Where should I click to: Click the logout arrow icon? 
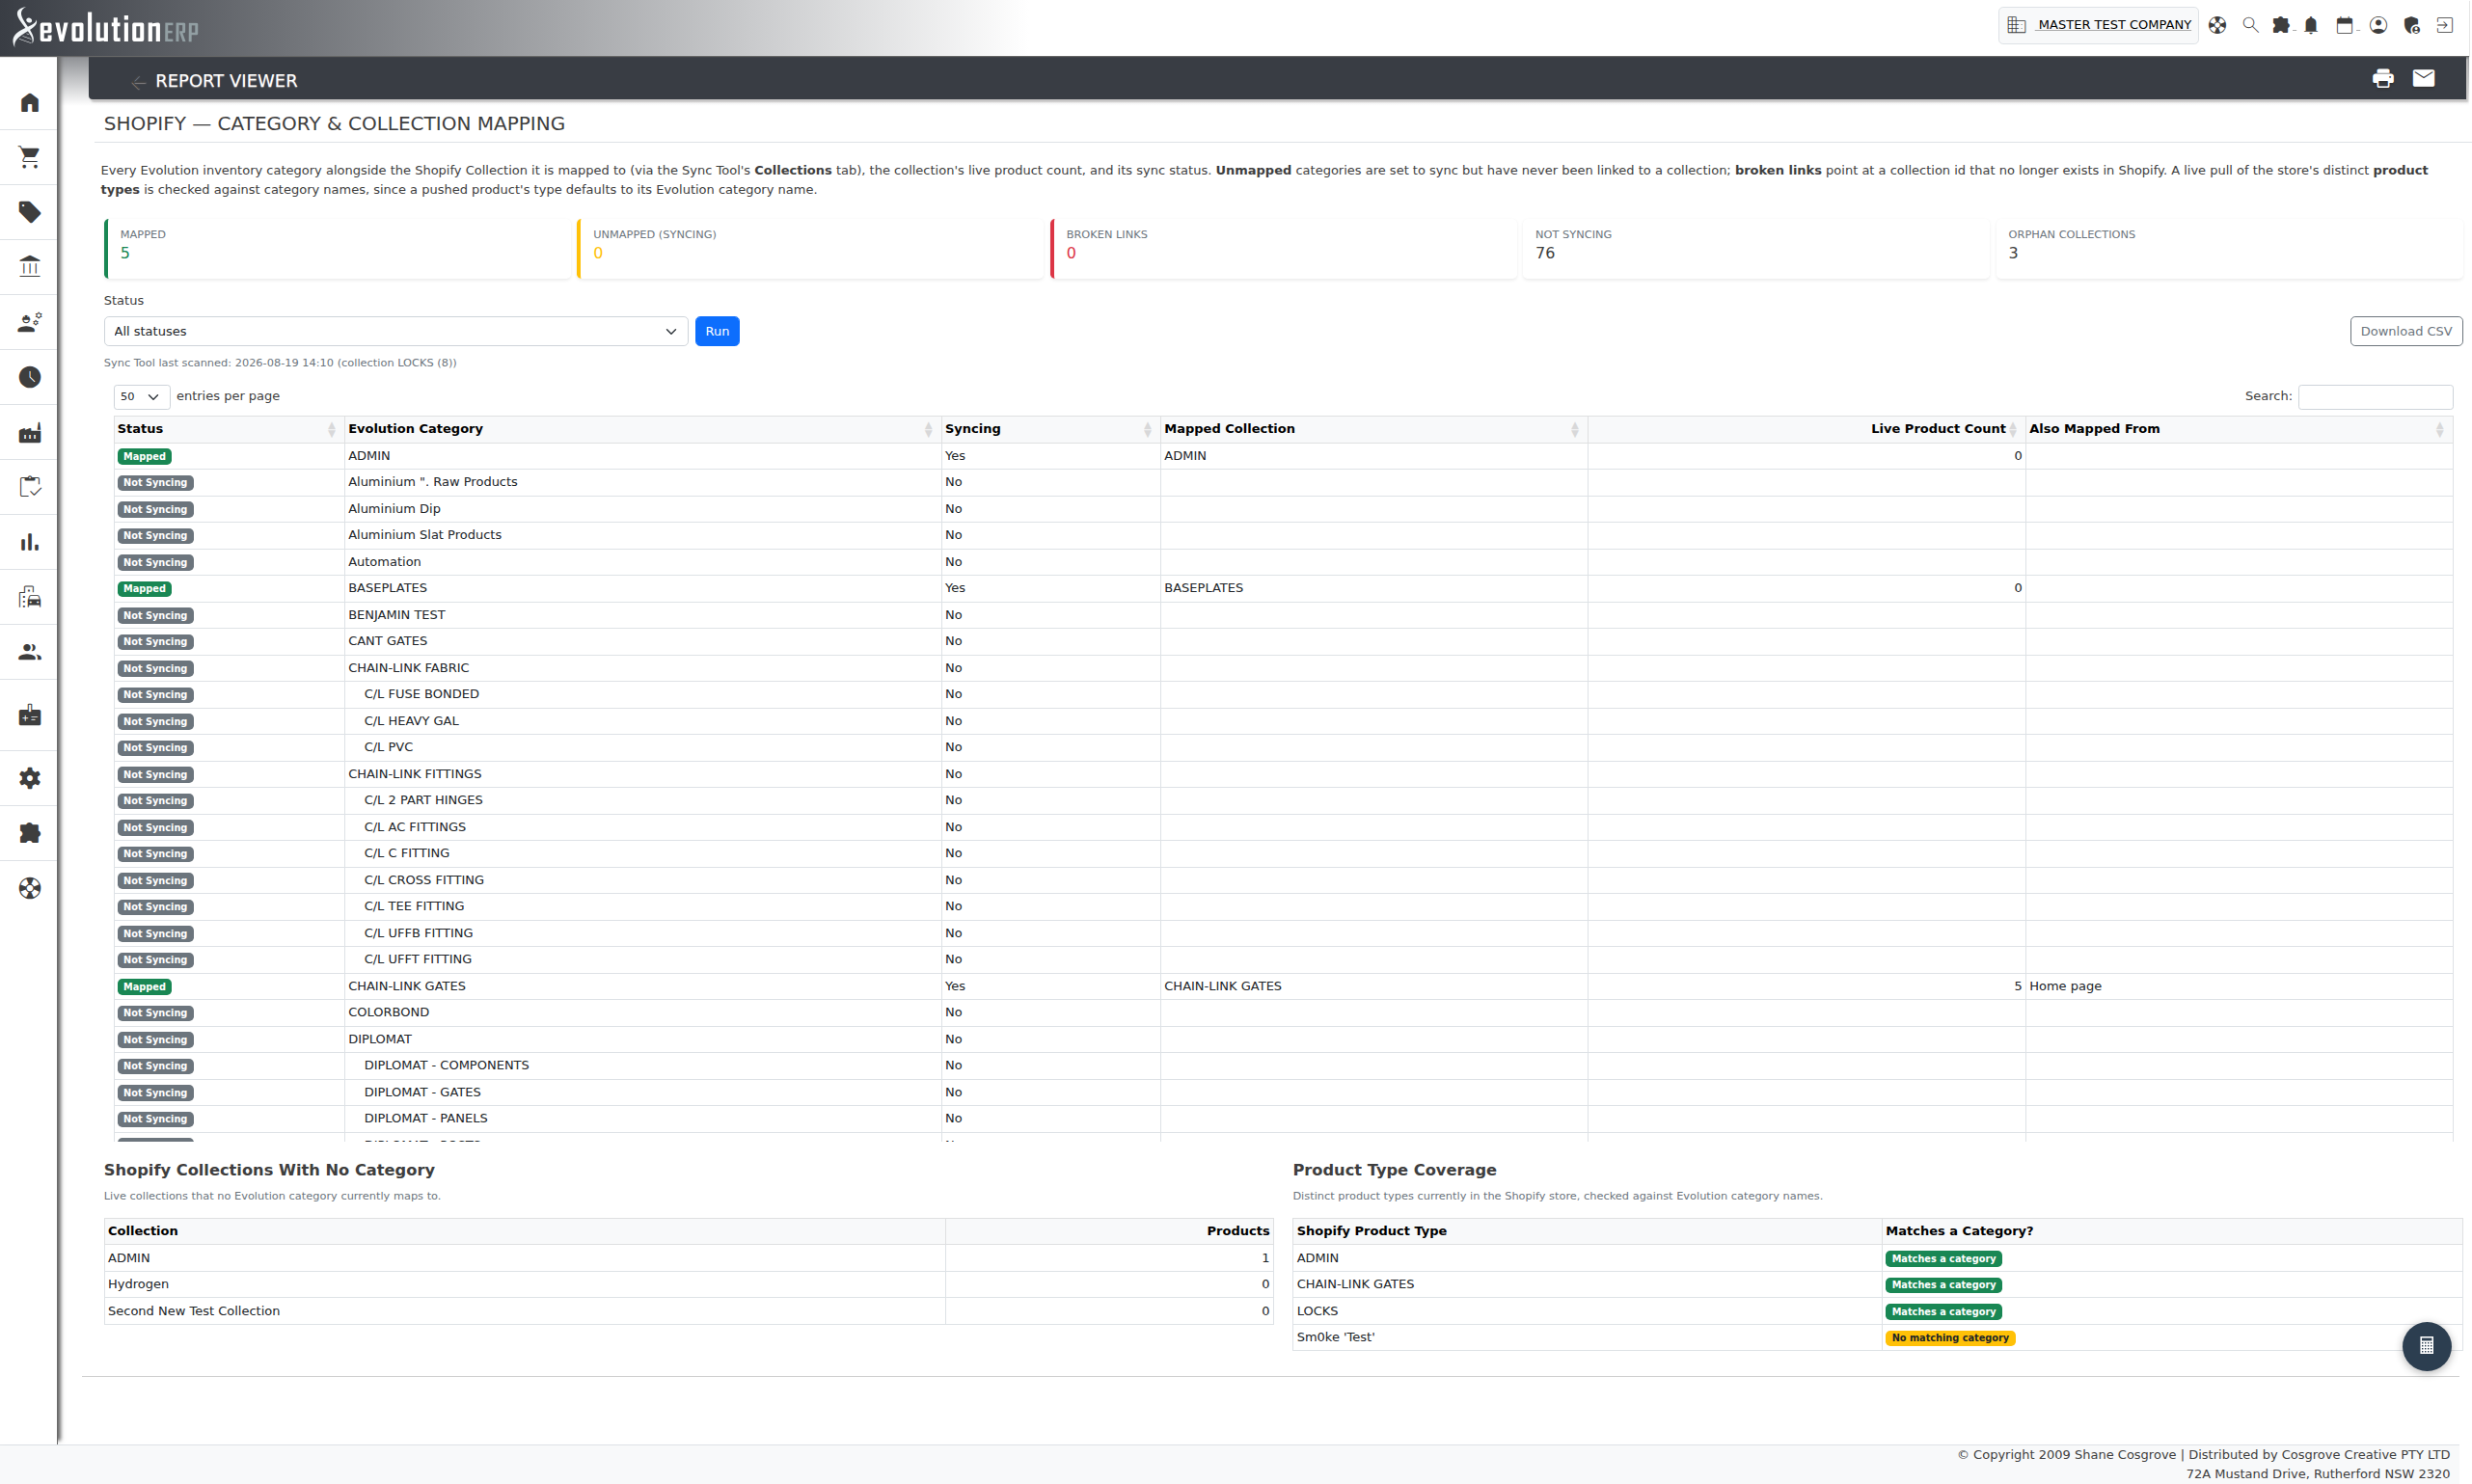point(2445,25)
